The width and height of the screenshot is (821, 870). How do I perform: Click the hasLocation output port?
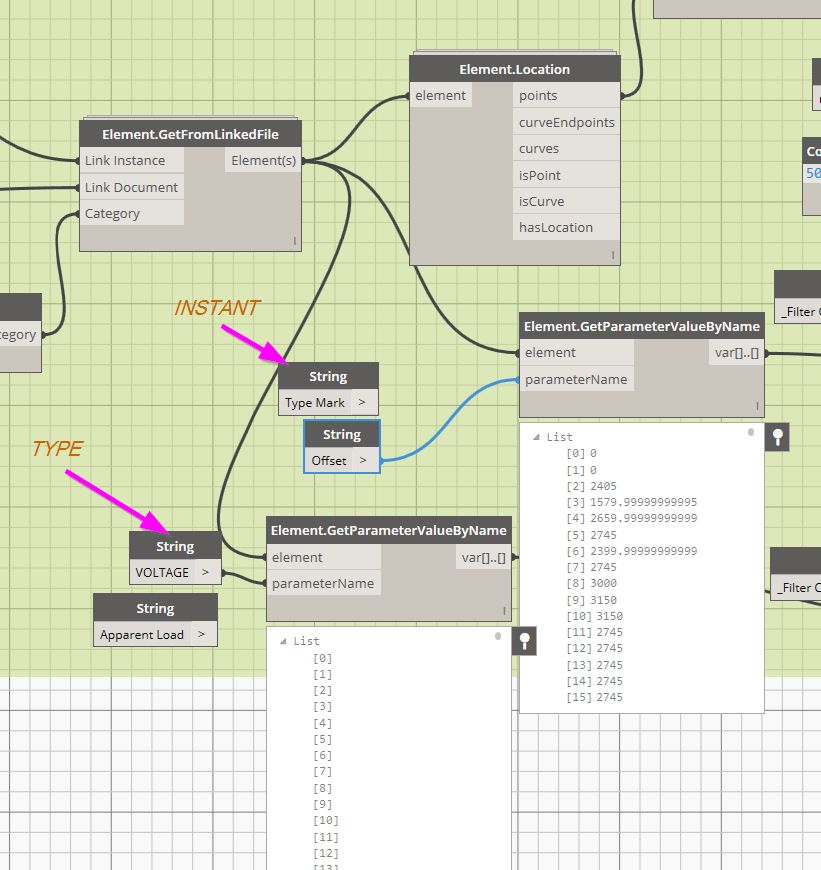pos(566,227)
